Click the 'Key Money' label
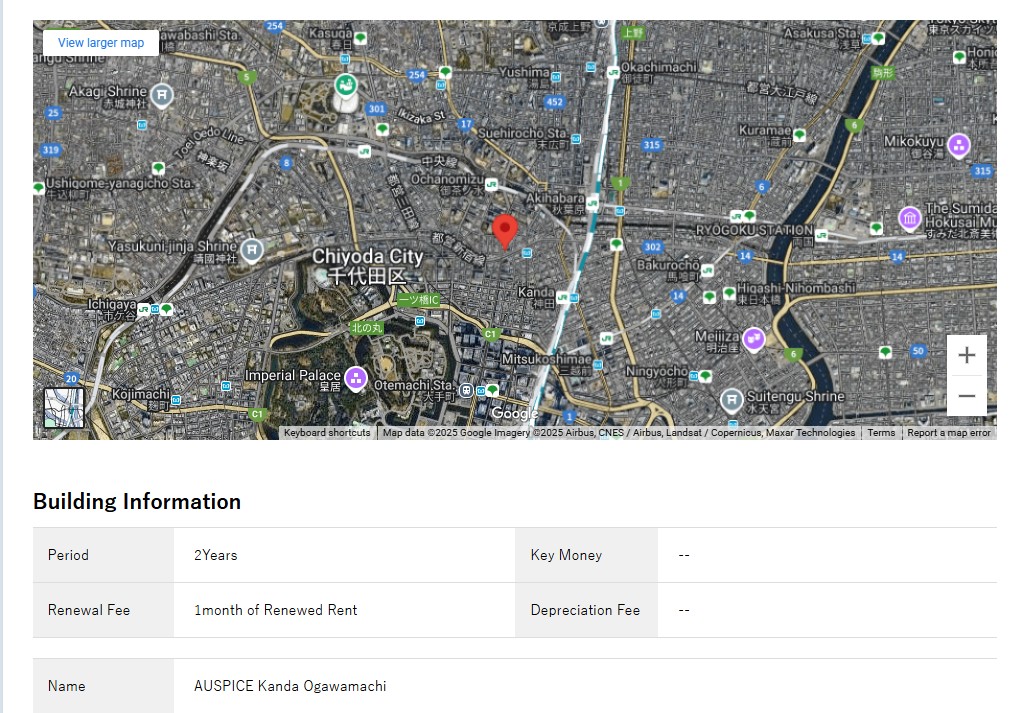This screenshot has width=1024, height=713. (566, 555)
